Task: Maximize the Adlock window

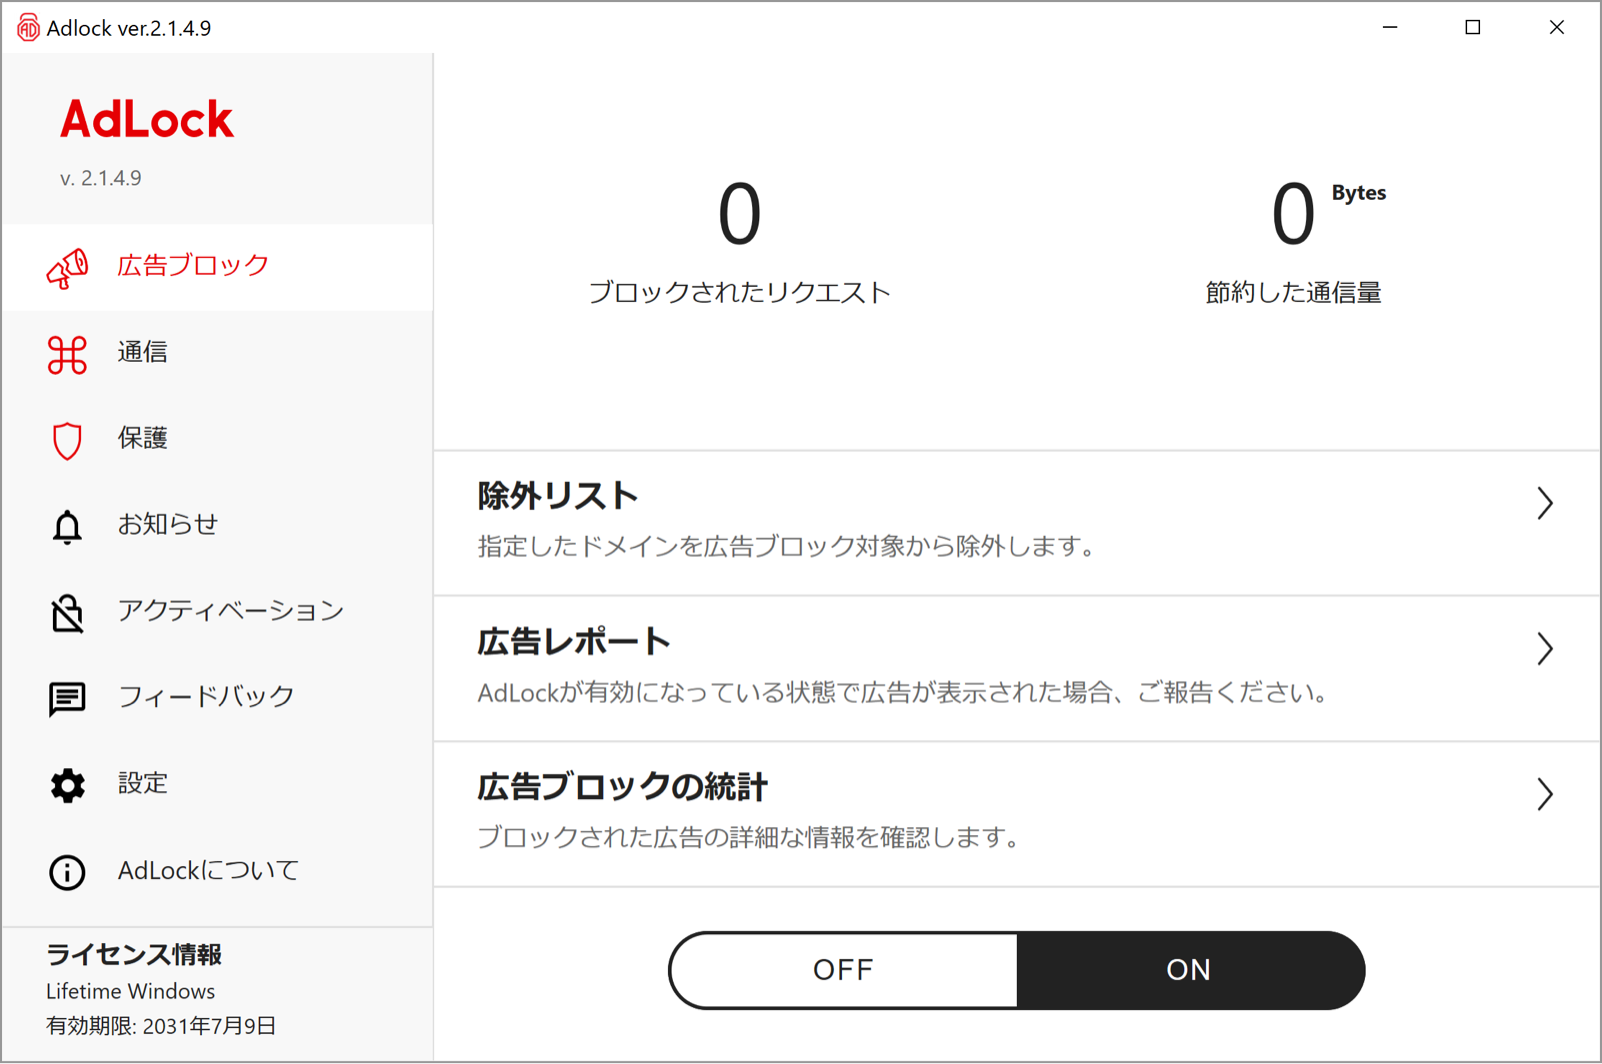Action: pyautogui.click(x=1472, y=27)
